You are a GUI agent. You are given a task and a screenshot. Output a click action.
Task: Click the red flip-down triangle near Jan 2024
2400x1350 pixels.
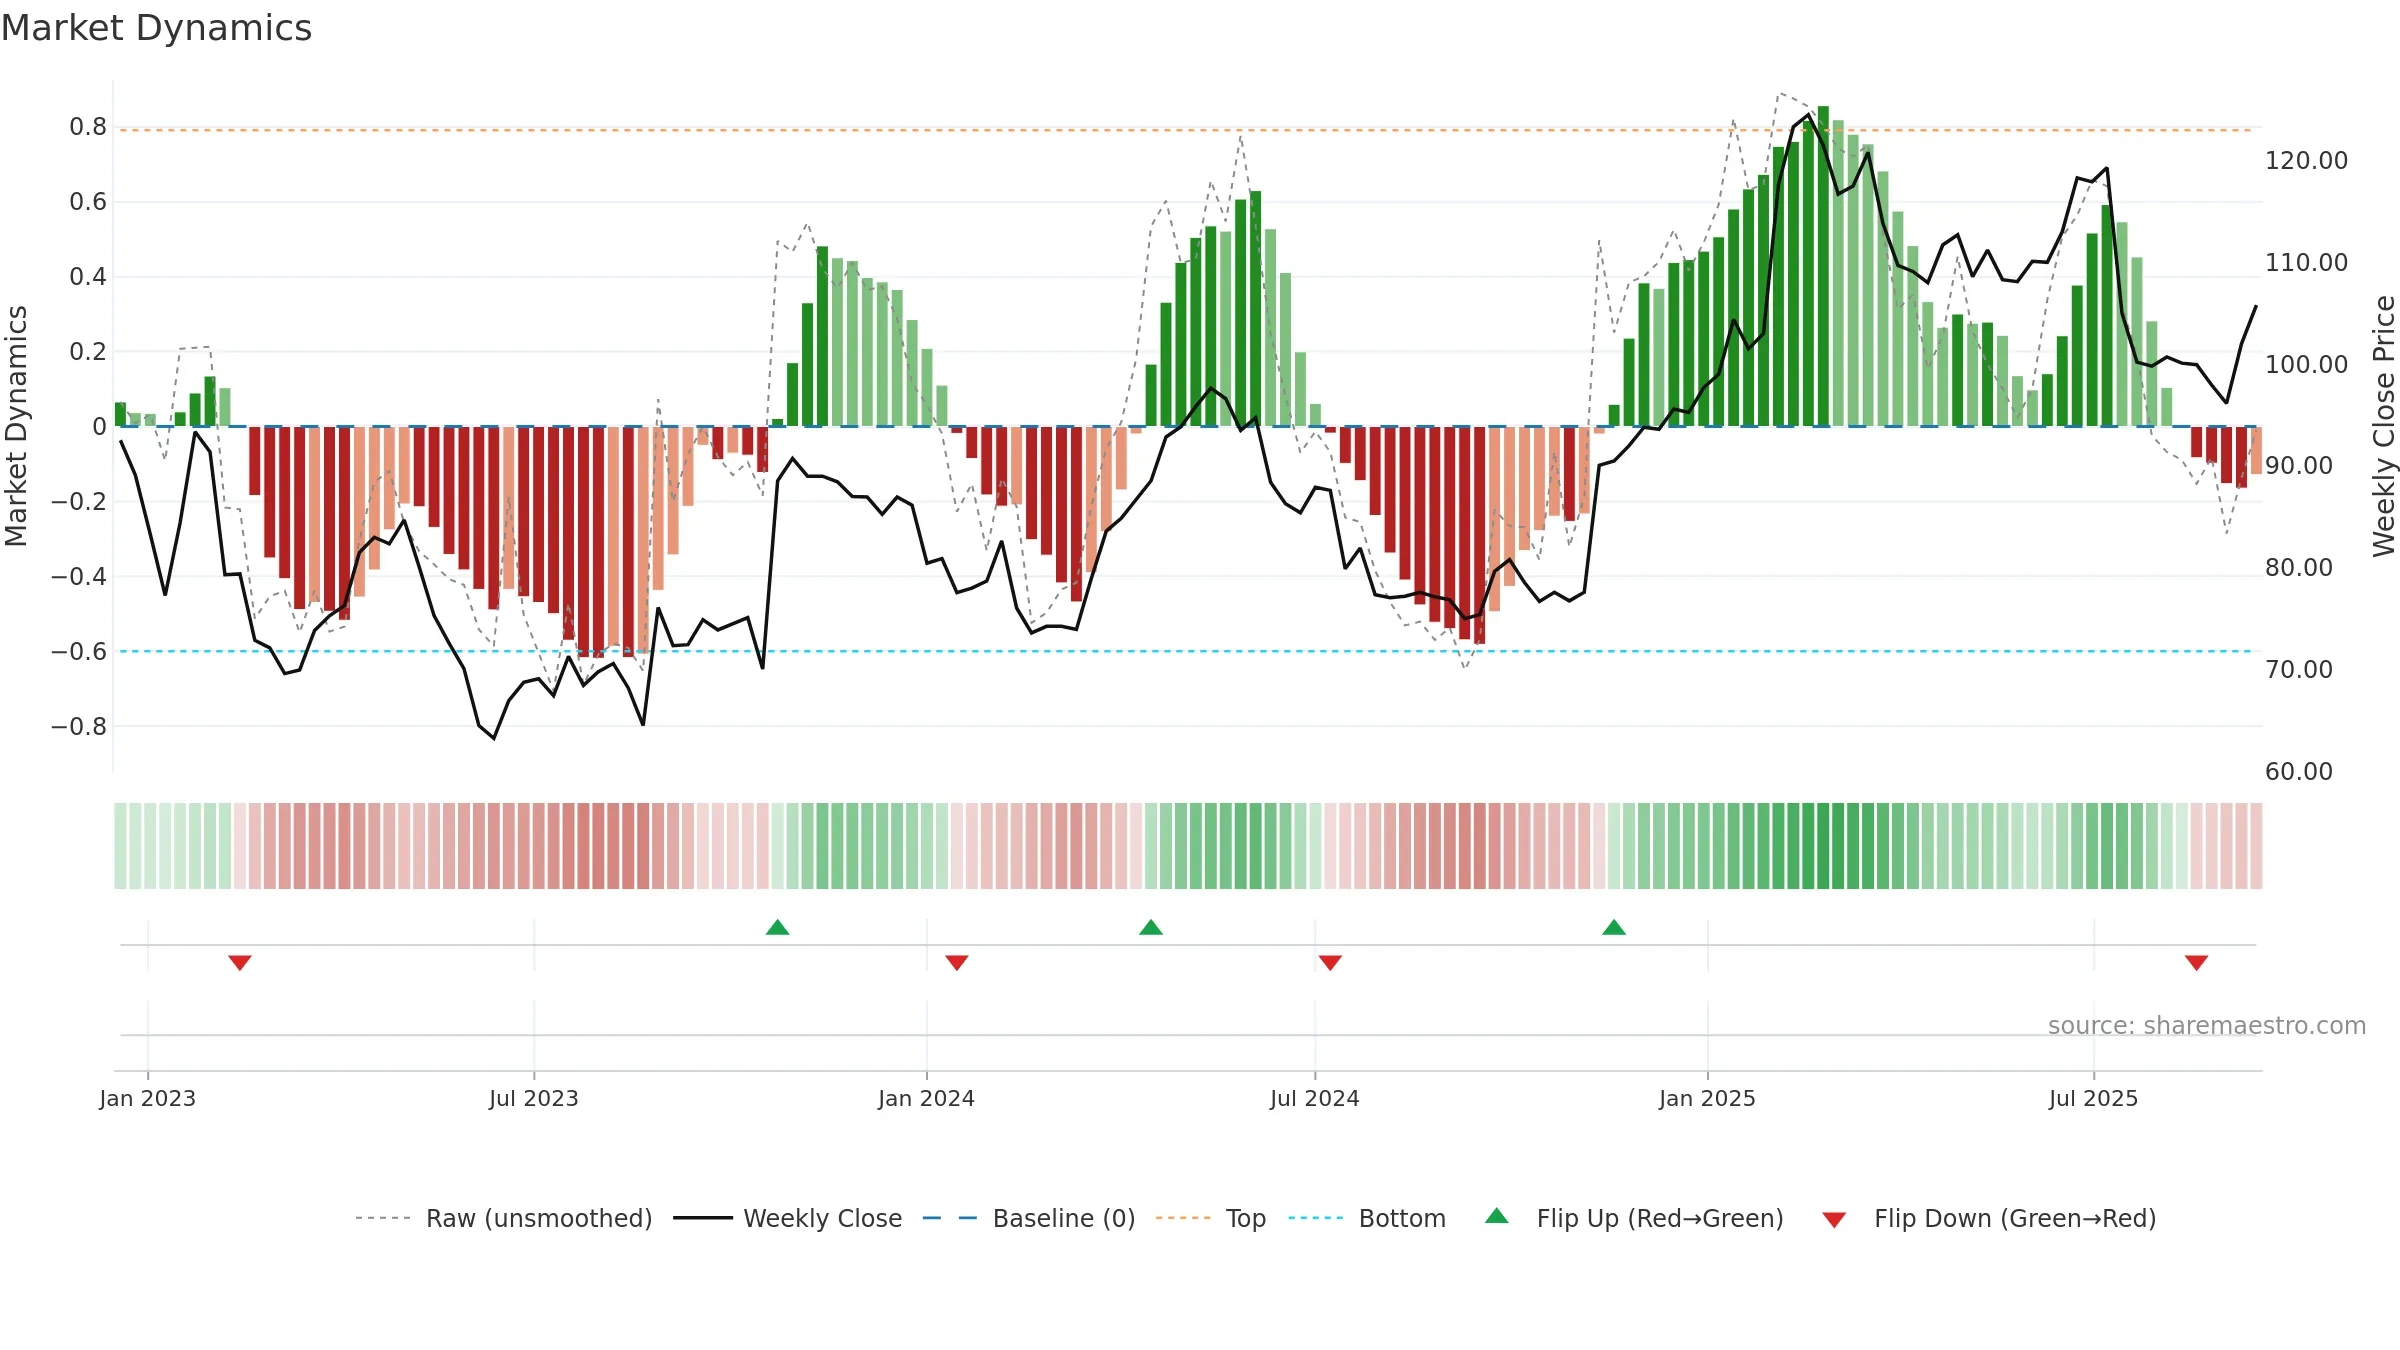click(x=957, y=962)
